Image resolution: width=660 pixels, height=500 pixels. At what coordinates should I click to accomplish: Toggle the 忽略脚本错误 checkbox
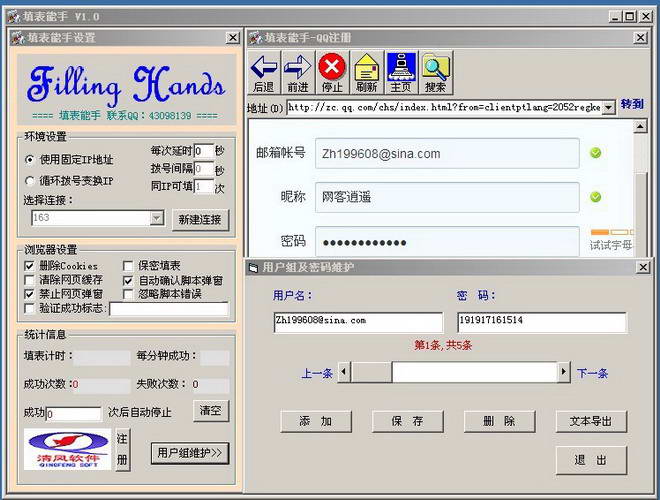coord(128,294)
